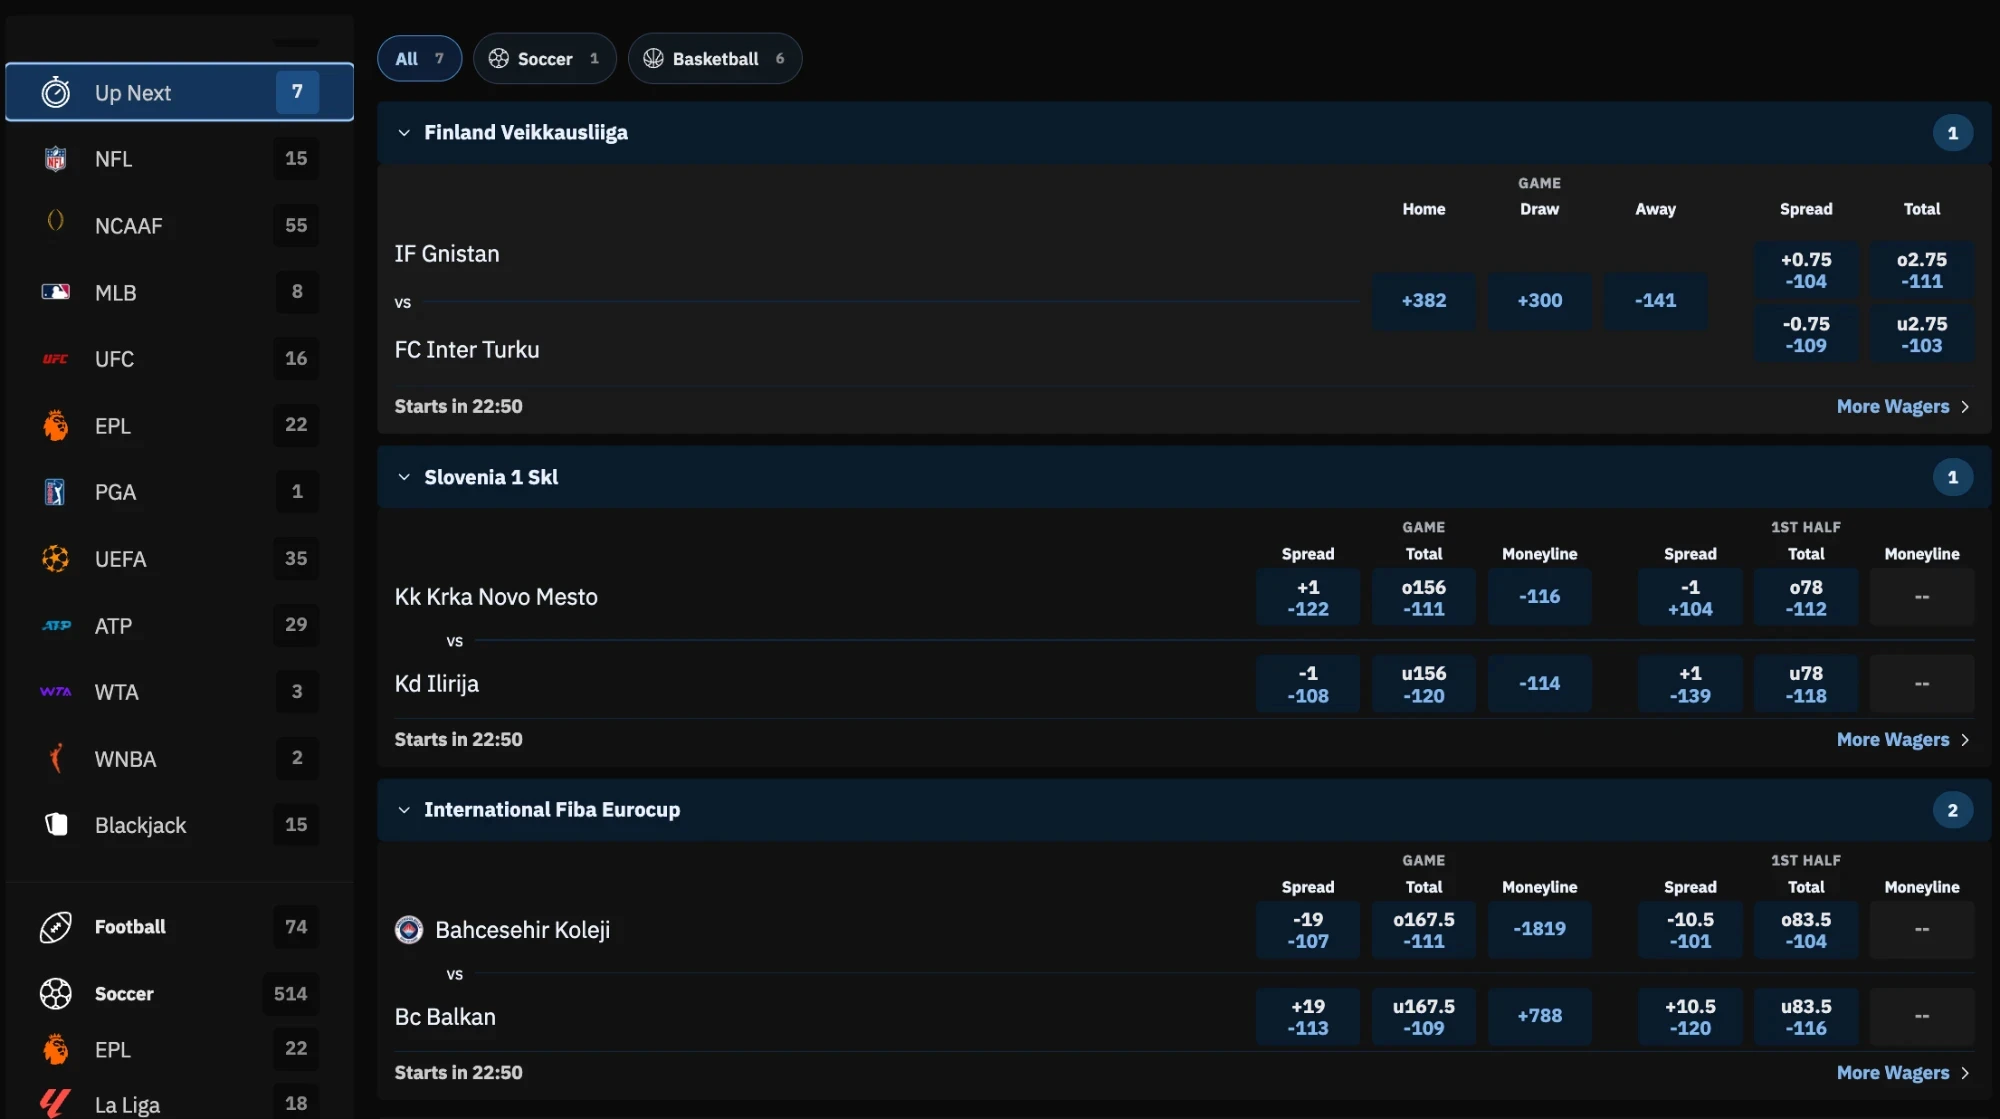Select Bc Balkan +10.5 -120 half spread

point(1690,1016)
